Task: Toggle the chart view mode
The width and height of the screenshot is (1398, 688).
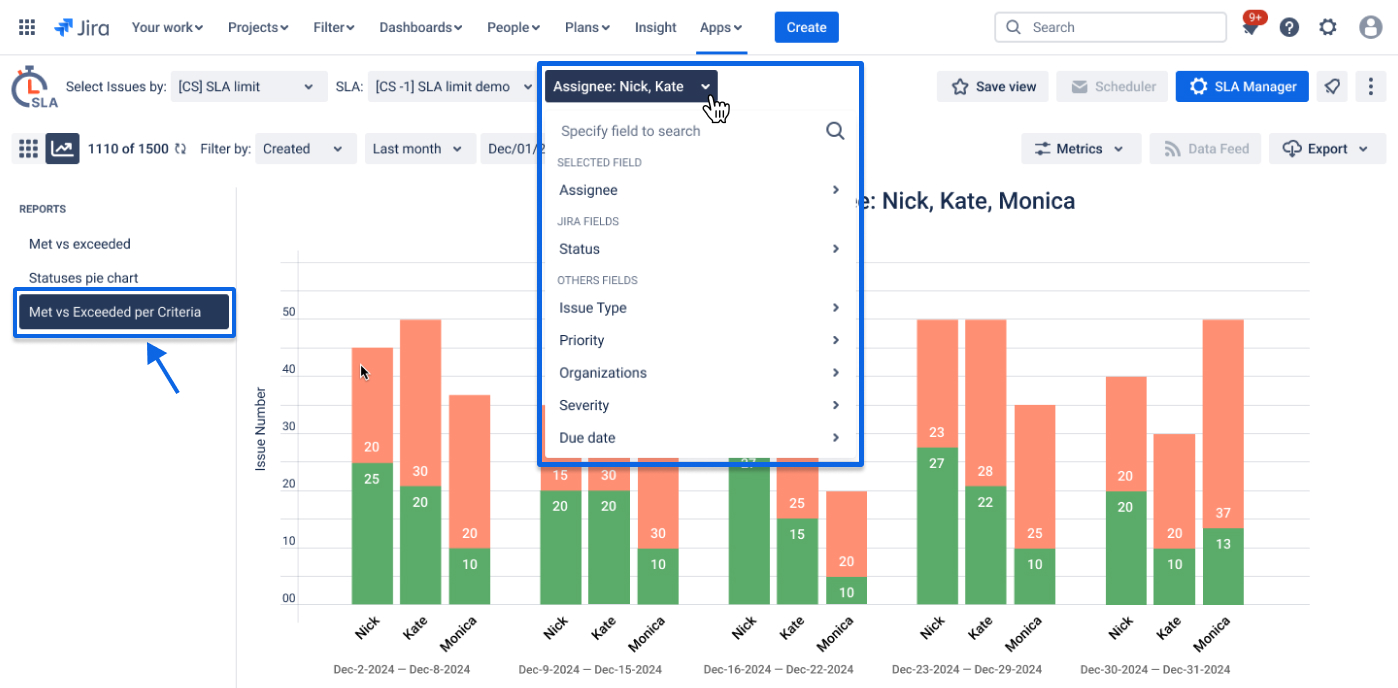Action: (62, 148)
